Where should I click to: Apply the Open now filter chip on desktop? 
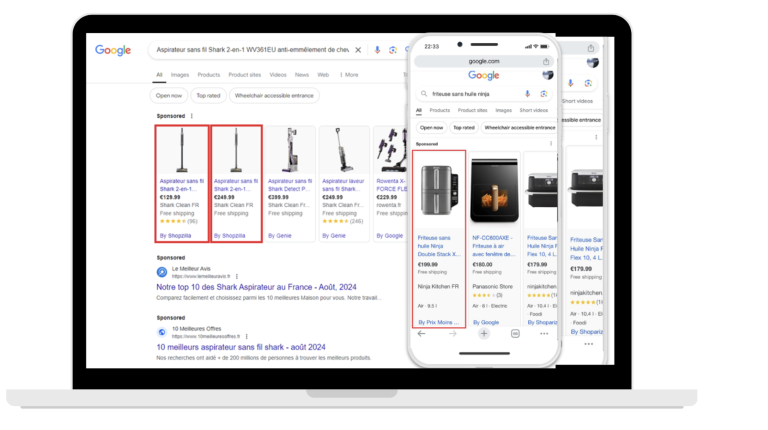pos(169,96)
